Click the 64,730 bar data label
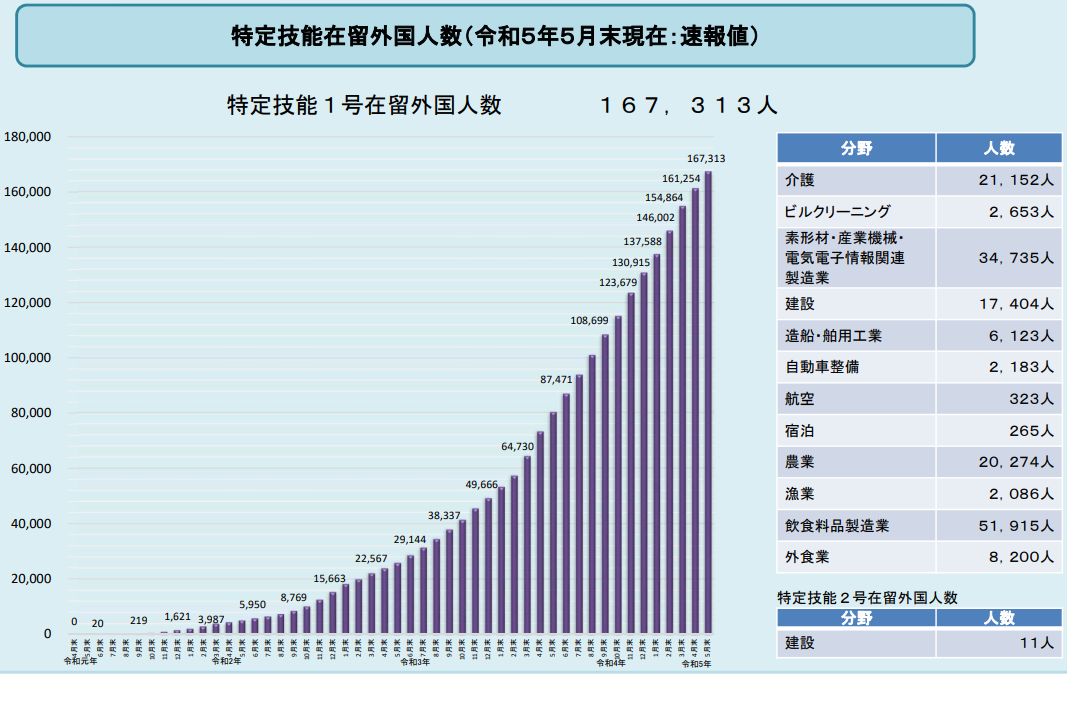 point(518,446)
